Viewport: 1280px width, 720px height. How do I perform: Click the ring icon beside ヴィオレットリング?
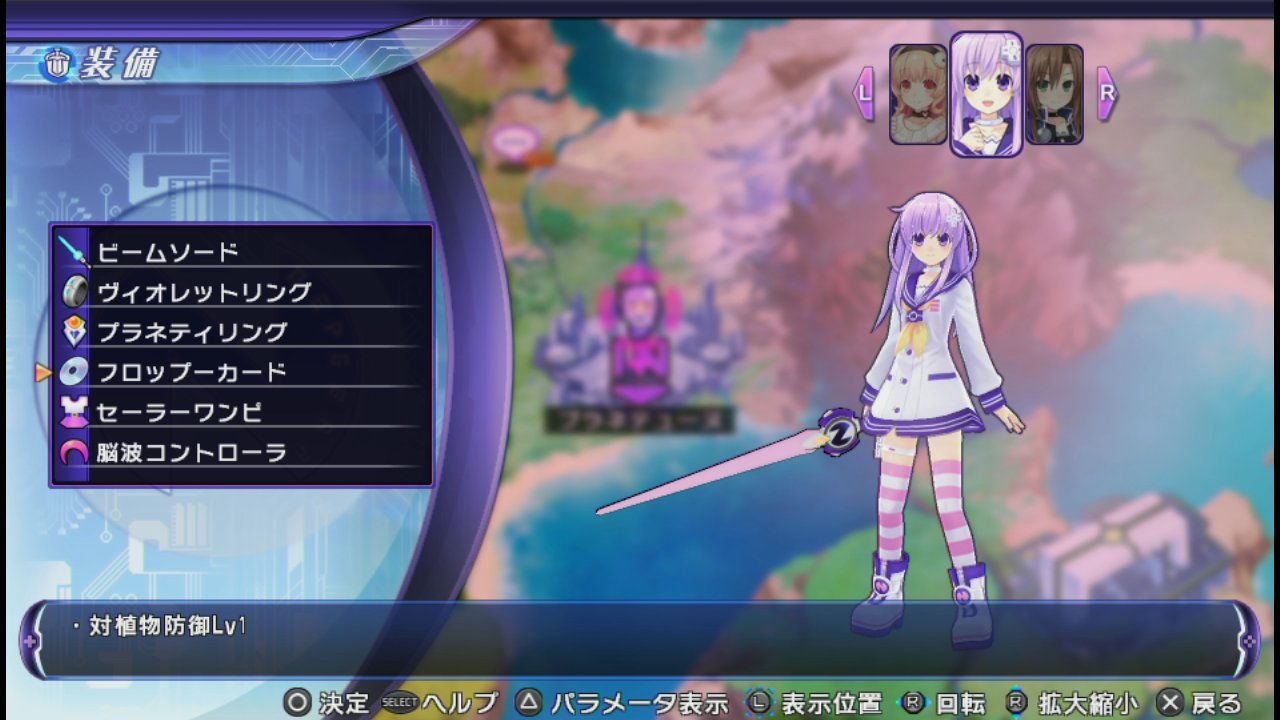click(75, 291)
